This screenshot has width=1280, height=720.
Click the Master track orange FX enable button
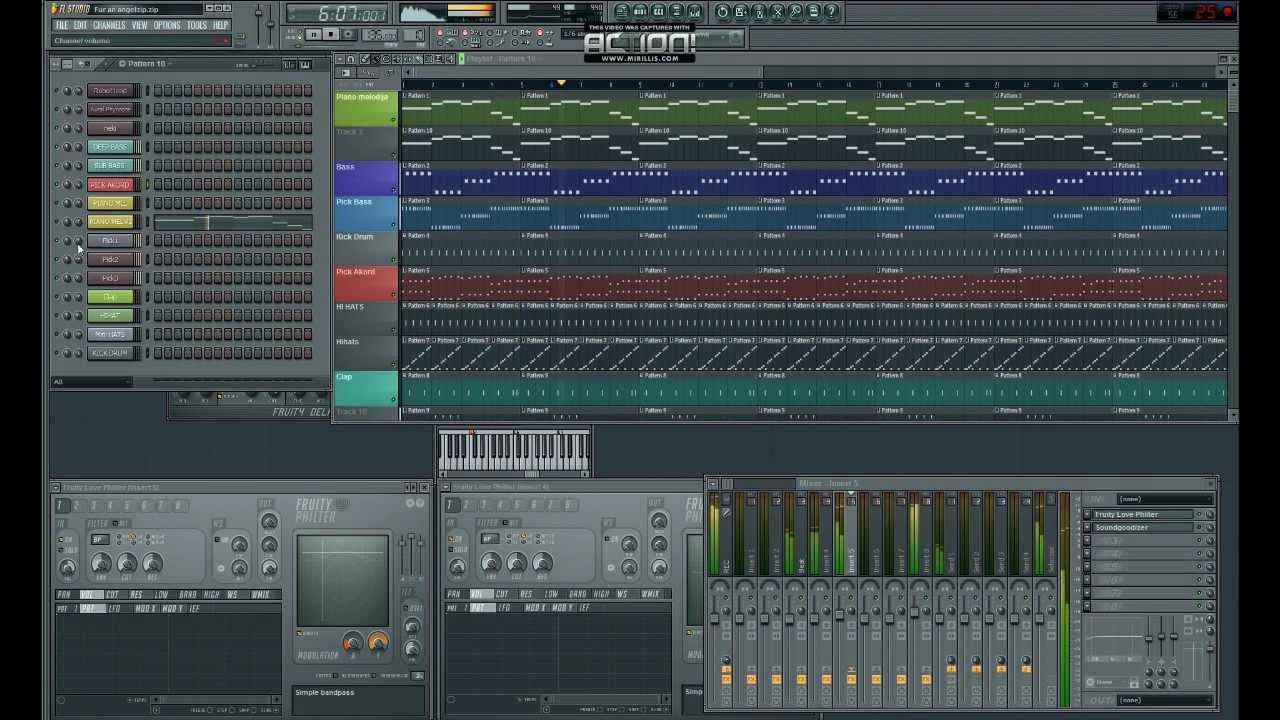click(x=726, y=679)
